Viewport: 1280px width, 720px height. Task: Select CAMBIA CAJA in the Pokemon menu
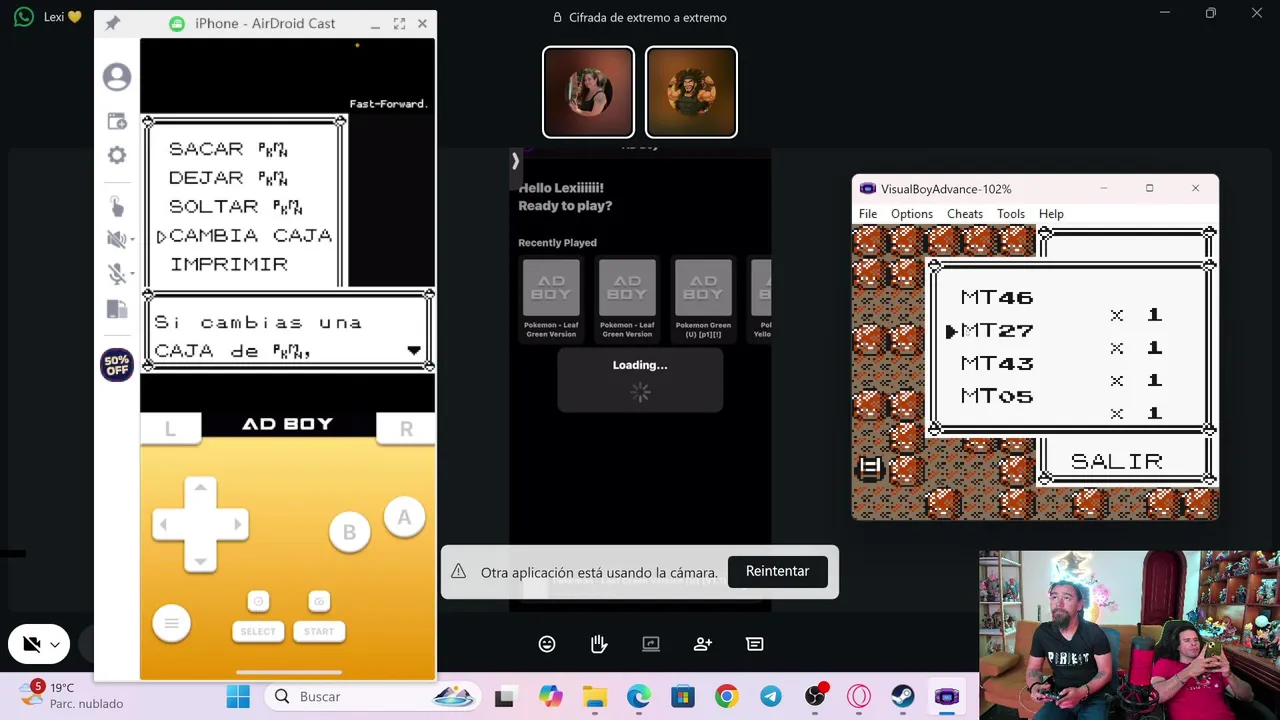pyautogui.click(x=250, y=236)
